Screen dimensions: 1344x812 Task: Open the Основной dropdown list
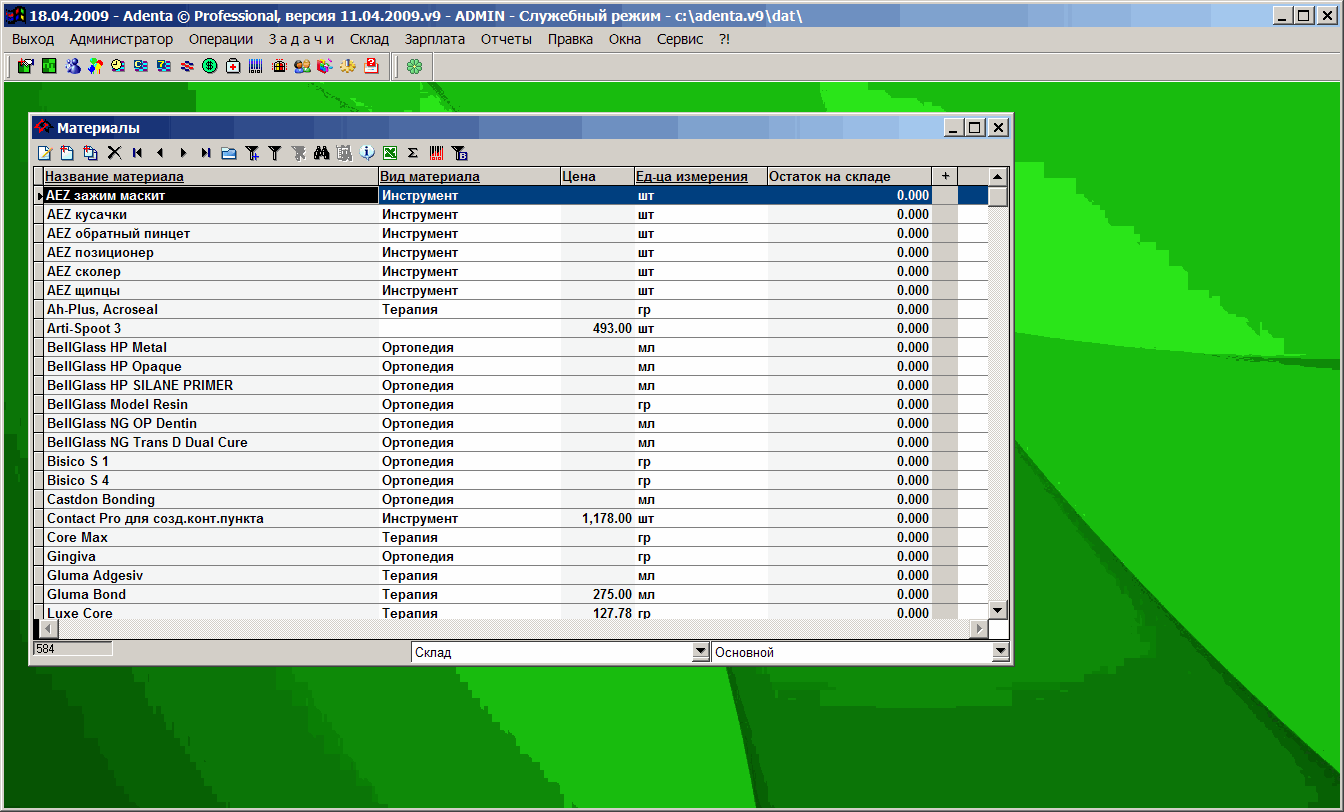point(1000,652)
